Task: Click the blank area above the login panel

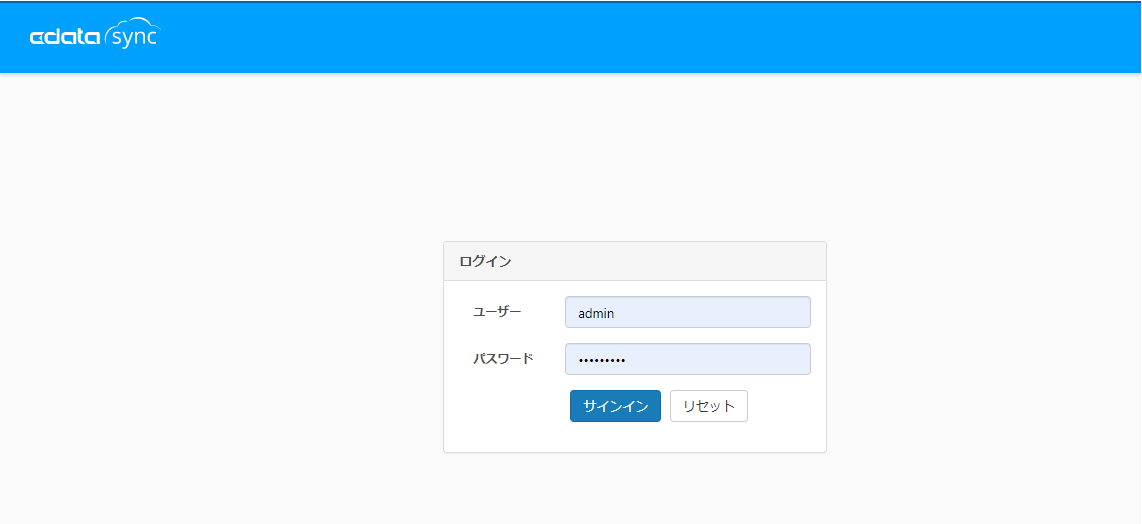Action: (x=634, y=160)
